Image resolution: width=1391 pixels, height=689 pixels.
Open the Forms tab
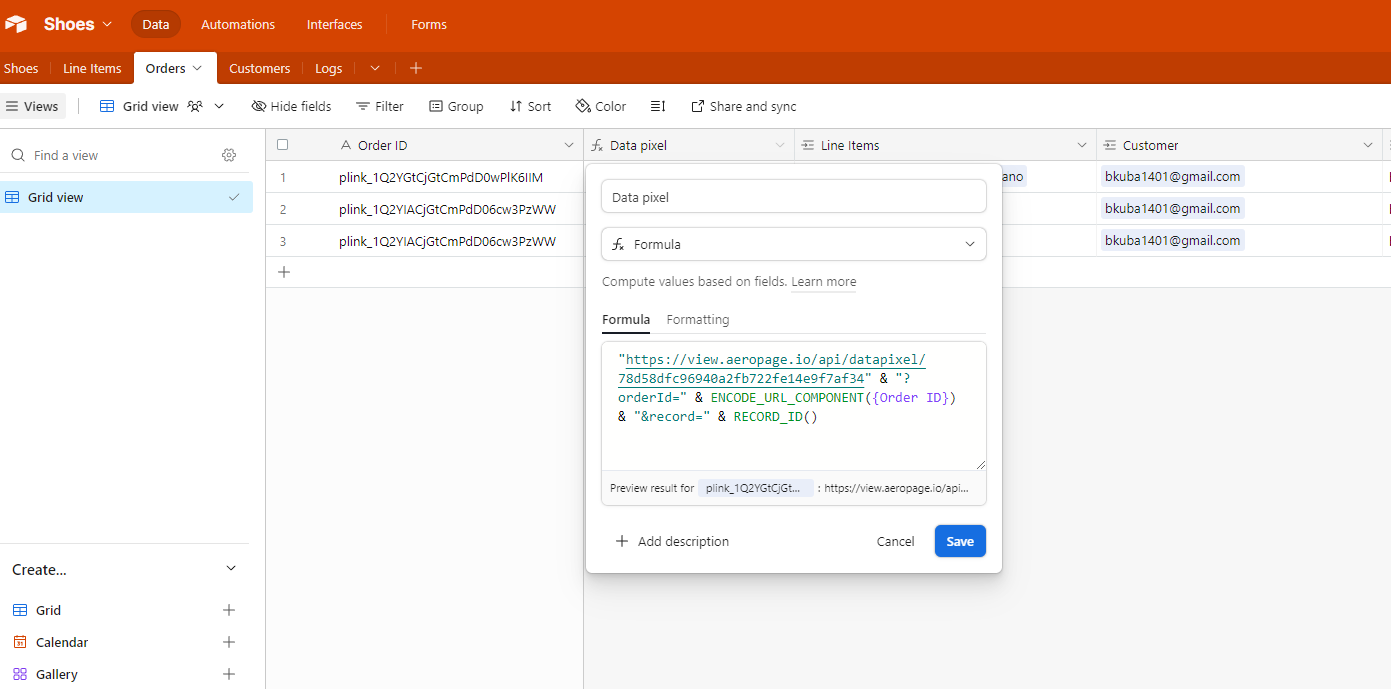tap(429, 24)
